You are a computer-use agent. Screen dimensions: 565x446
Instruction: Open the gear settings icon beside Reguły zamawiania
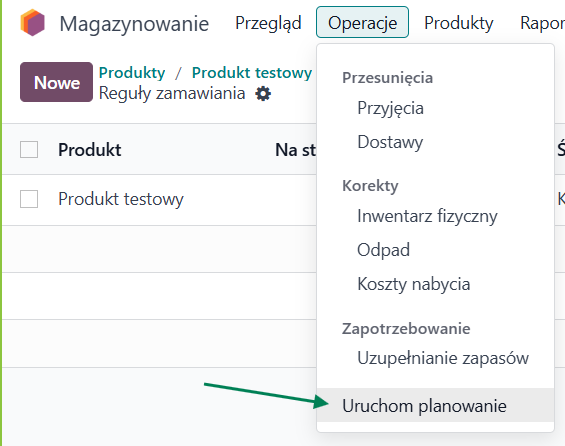tap(263, 94)
